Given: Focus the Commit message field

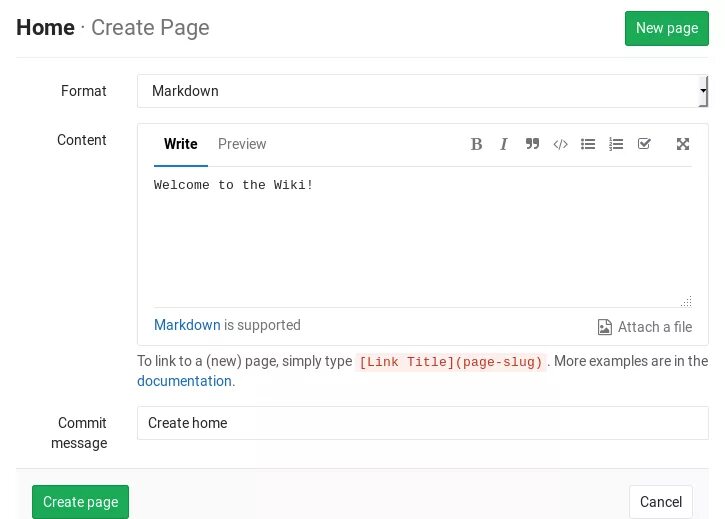Looking at the screenshot, I should (x=422, y=423).
